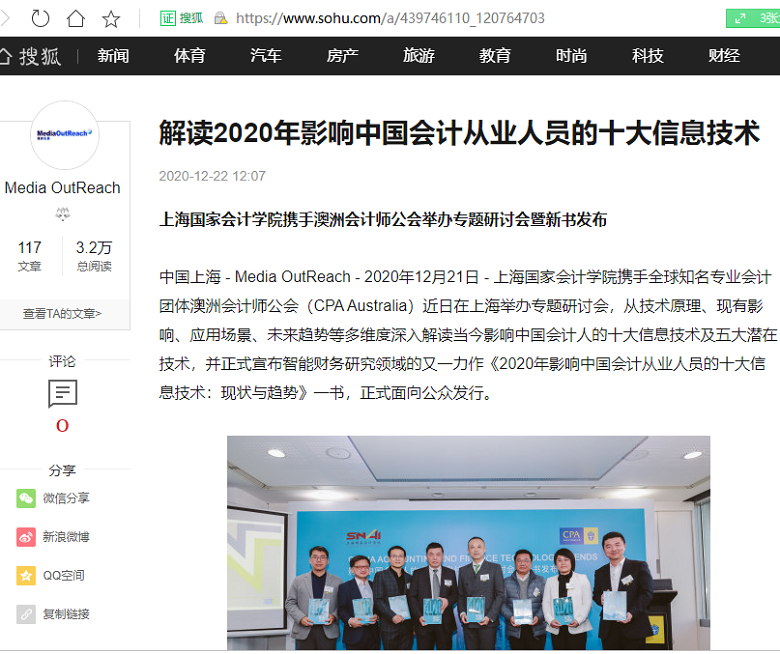Open the Media OutReach author name link

click(x=62, y=188)
